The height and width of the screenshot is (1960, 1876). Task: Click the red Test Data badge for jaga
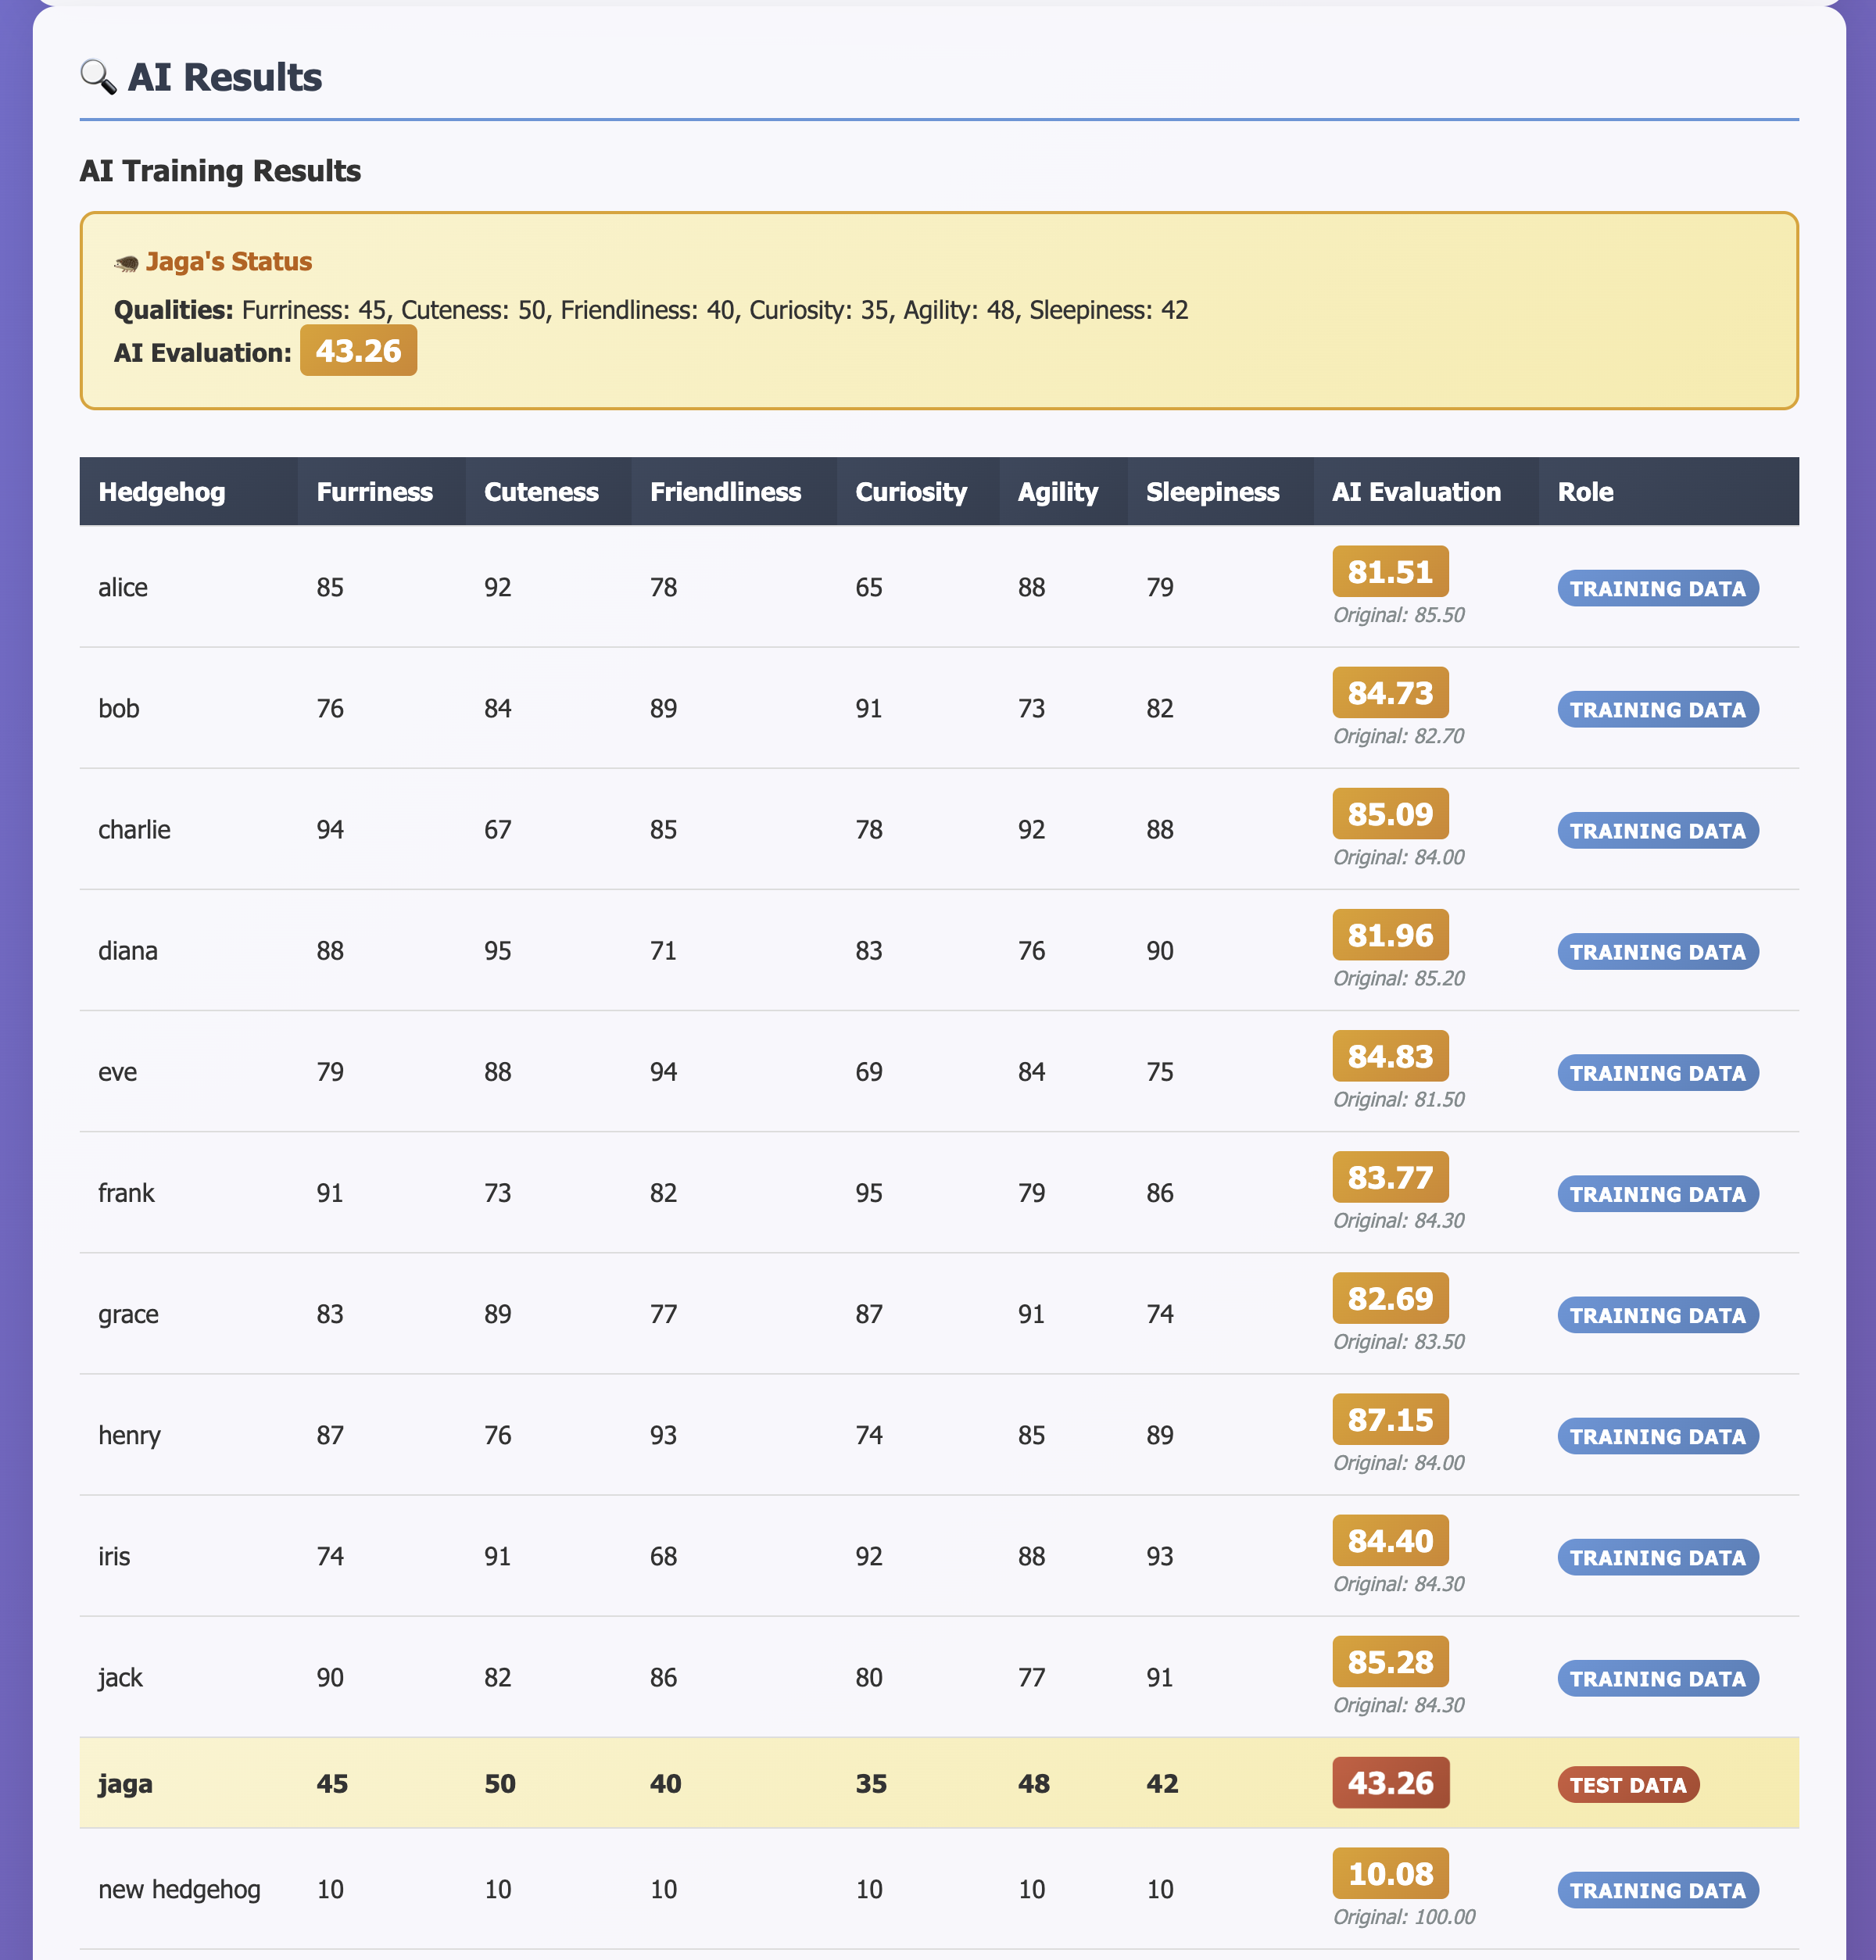coord(1627,1785)
